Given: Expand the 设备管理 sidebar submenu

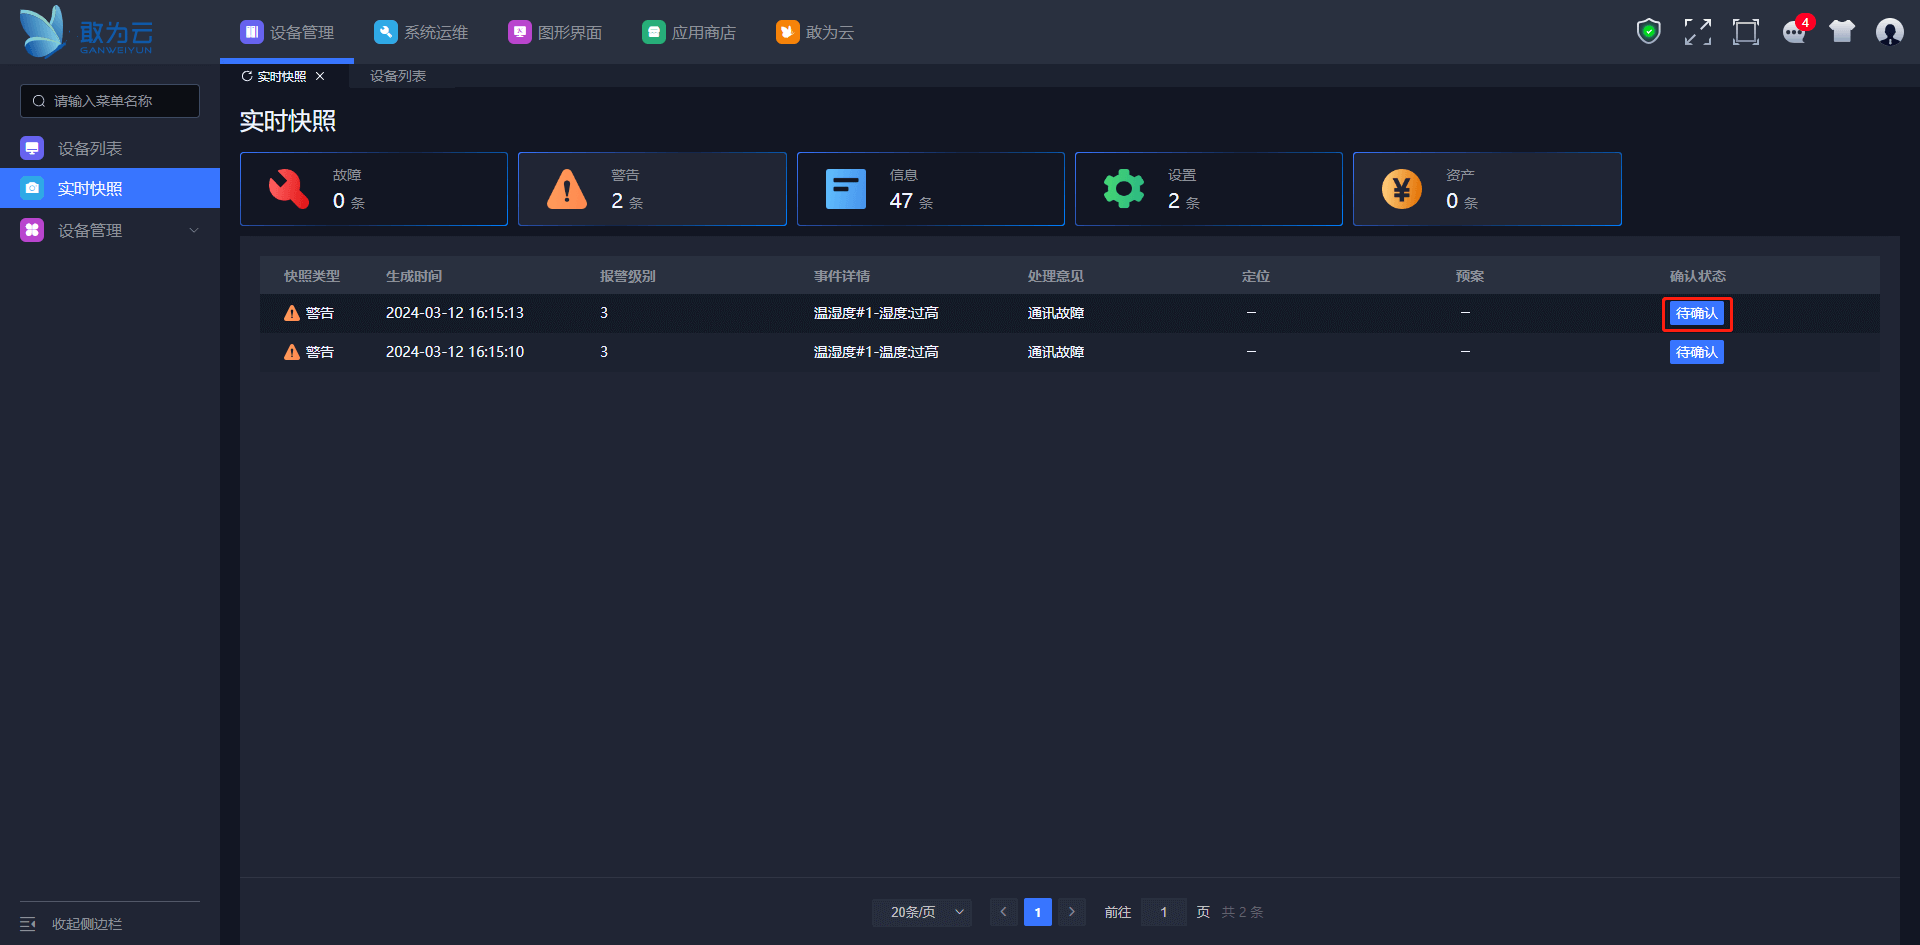Looking at the screenshot, I should click(194, 230).
